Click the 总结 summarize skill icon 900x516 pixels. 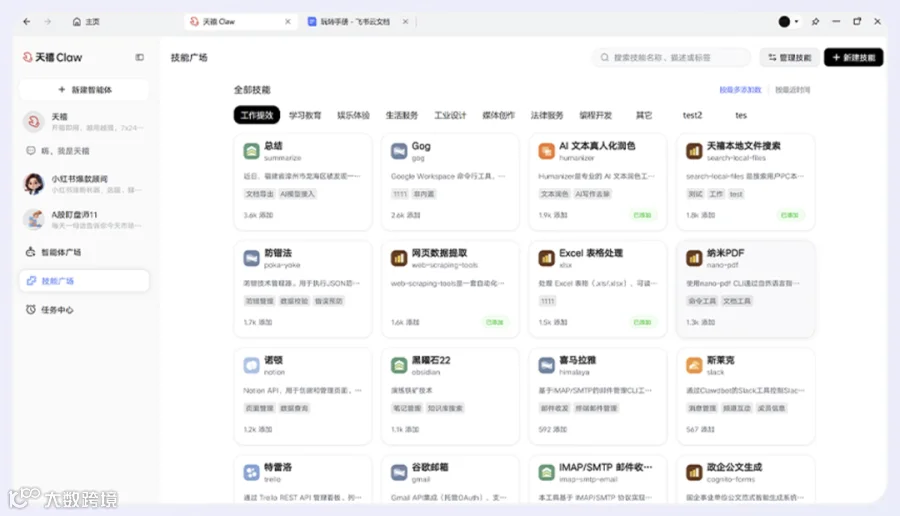click(251, 151)
